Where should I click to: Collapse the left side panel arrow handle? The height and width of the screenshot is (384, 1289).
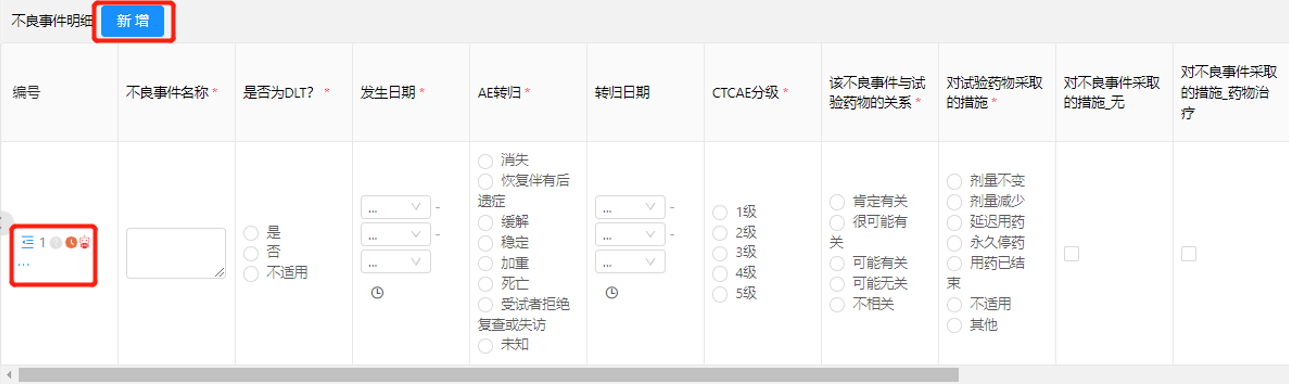pyautogui.click(x=4, y=221)
